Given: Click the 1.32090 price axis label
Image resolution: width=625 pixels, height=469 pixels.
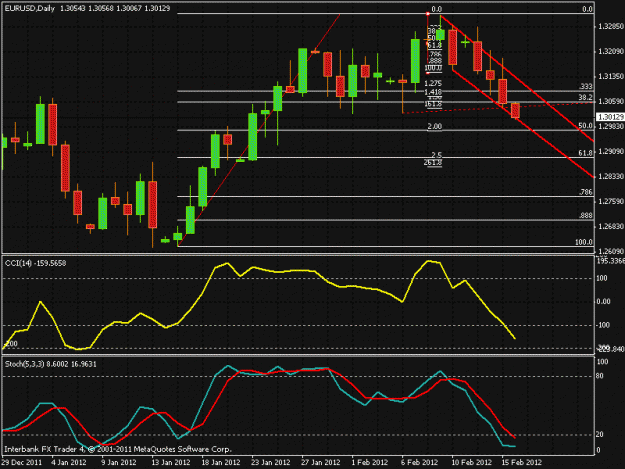Looking at the screenshot, I should point(611,51).
